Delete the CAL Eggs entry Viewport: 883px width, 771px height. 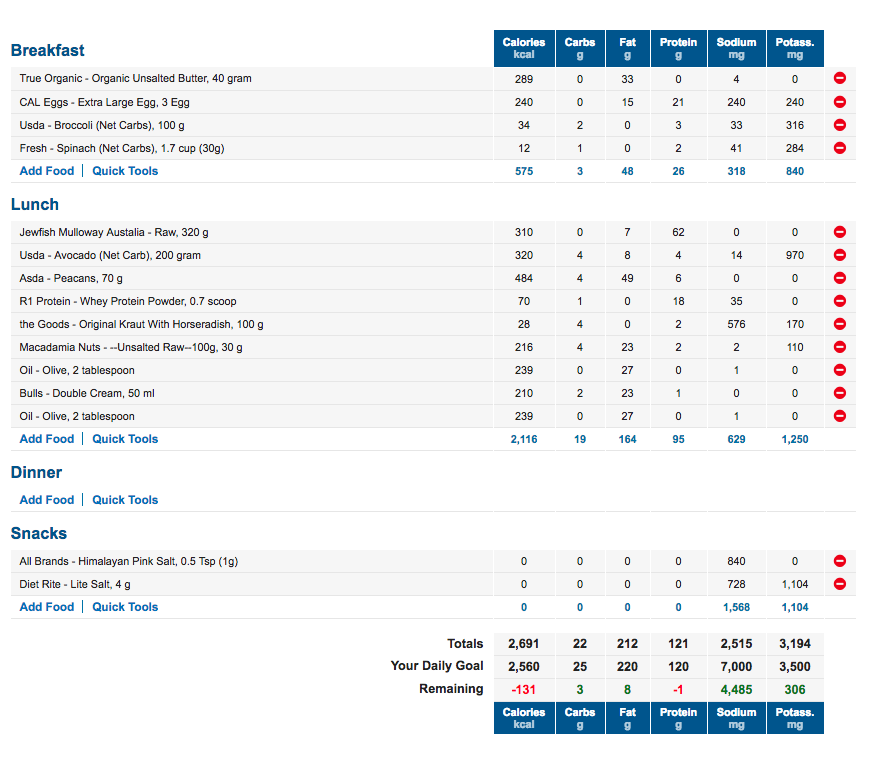tap(840, 102)
